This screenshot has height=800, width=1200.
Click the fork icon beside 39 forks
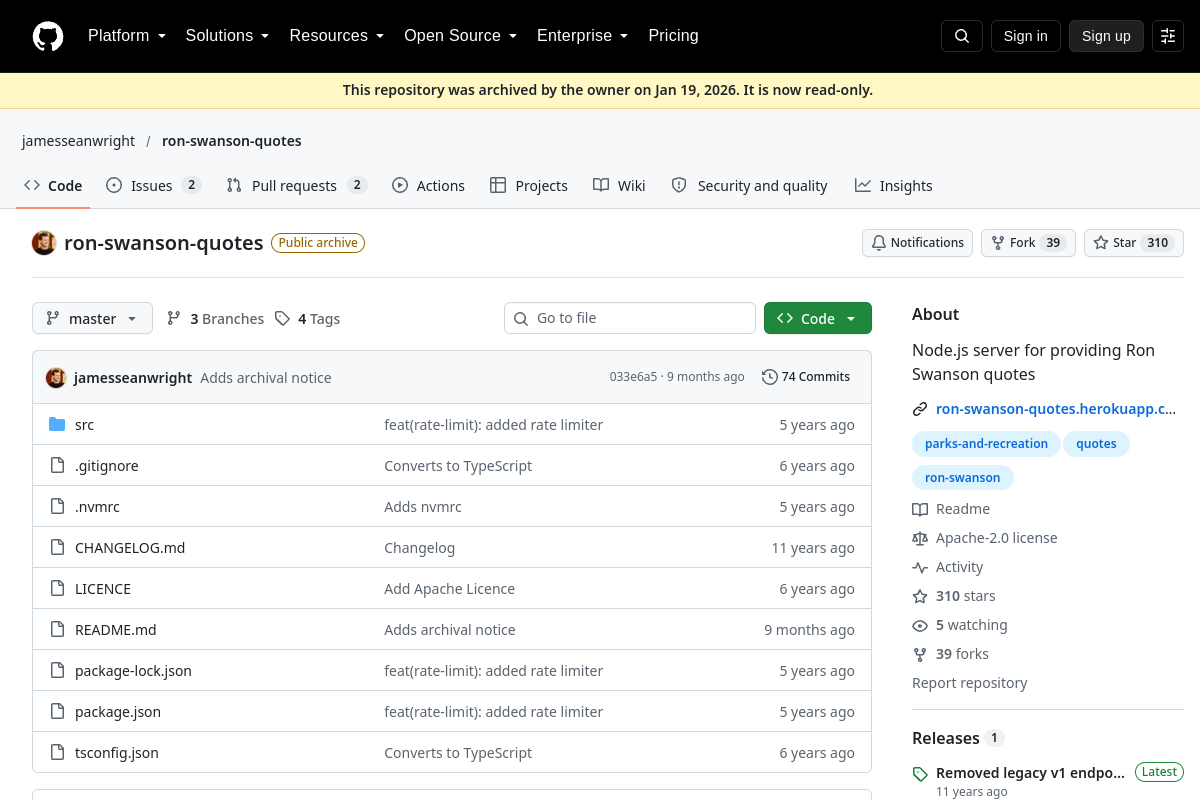920,654
